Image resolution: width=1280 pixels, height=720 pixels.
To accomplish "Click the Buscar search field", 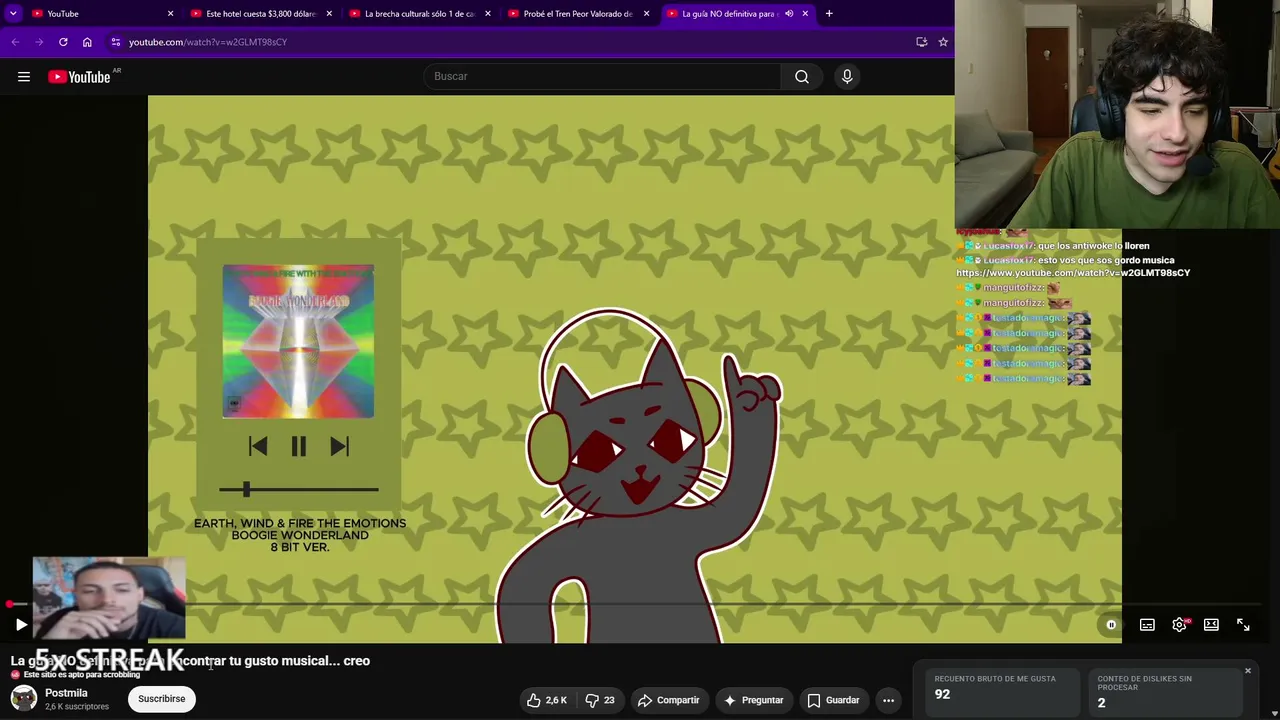I will [x=603, y=77].
